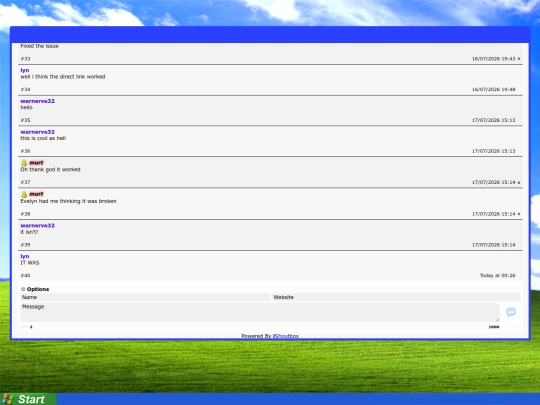540x405 pixels.
Task: Click the message 'well i think the direct link worked'
Action: point(63,77)
